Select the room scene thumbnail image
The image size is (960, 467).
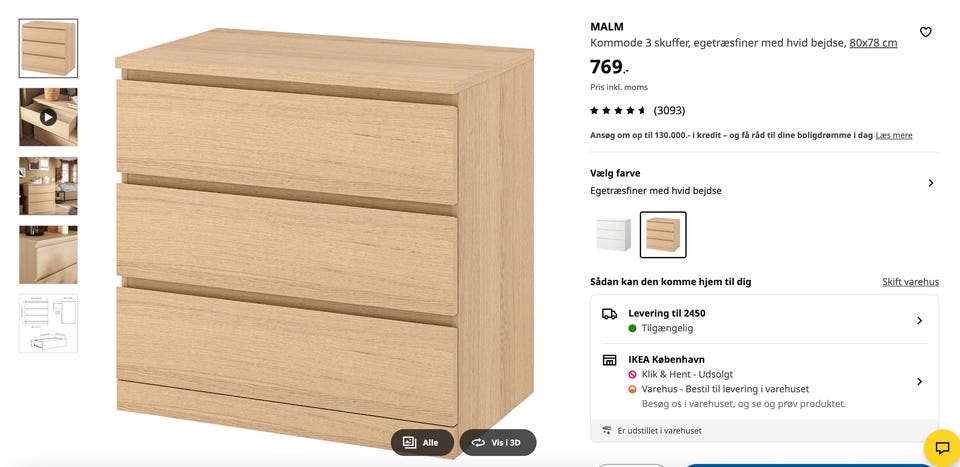pyautogui.click(x=48, y=185)
